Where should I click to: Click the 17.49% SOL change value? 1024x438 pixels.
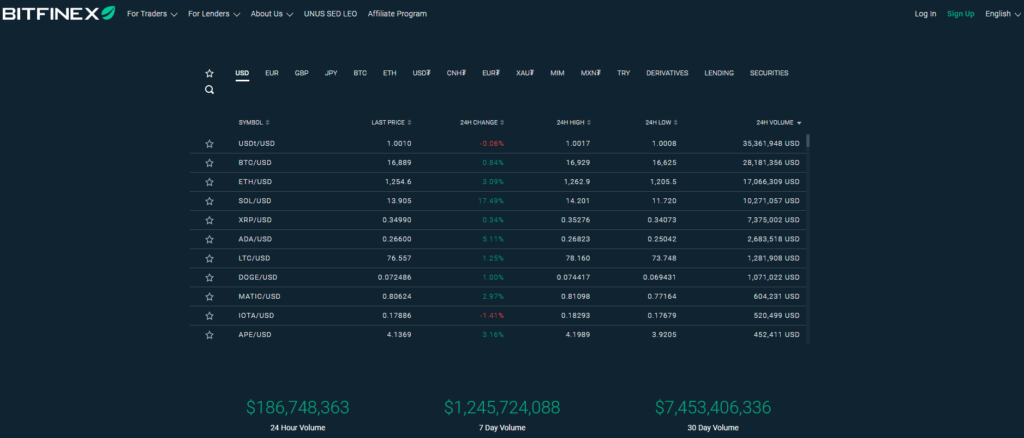tap(491, 201)
